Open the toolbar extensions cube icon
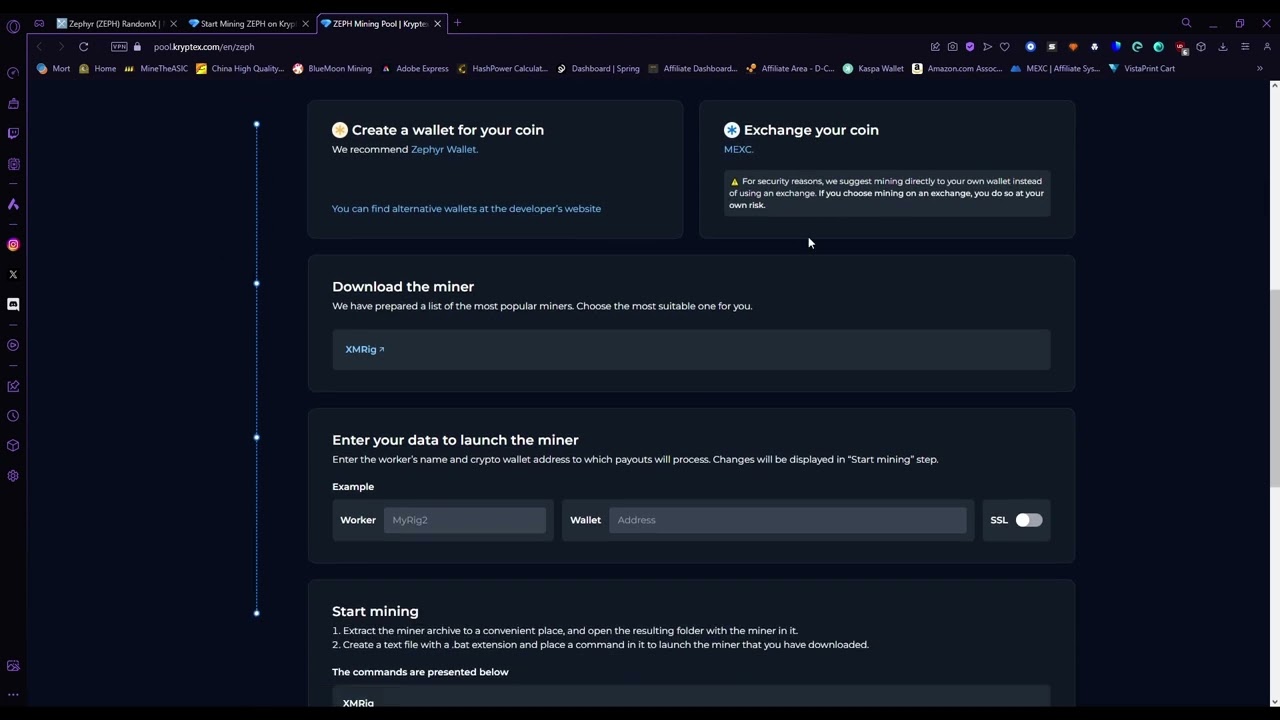This screenshot has height=720, width=1280. coord(1201,47)
